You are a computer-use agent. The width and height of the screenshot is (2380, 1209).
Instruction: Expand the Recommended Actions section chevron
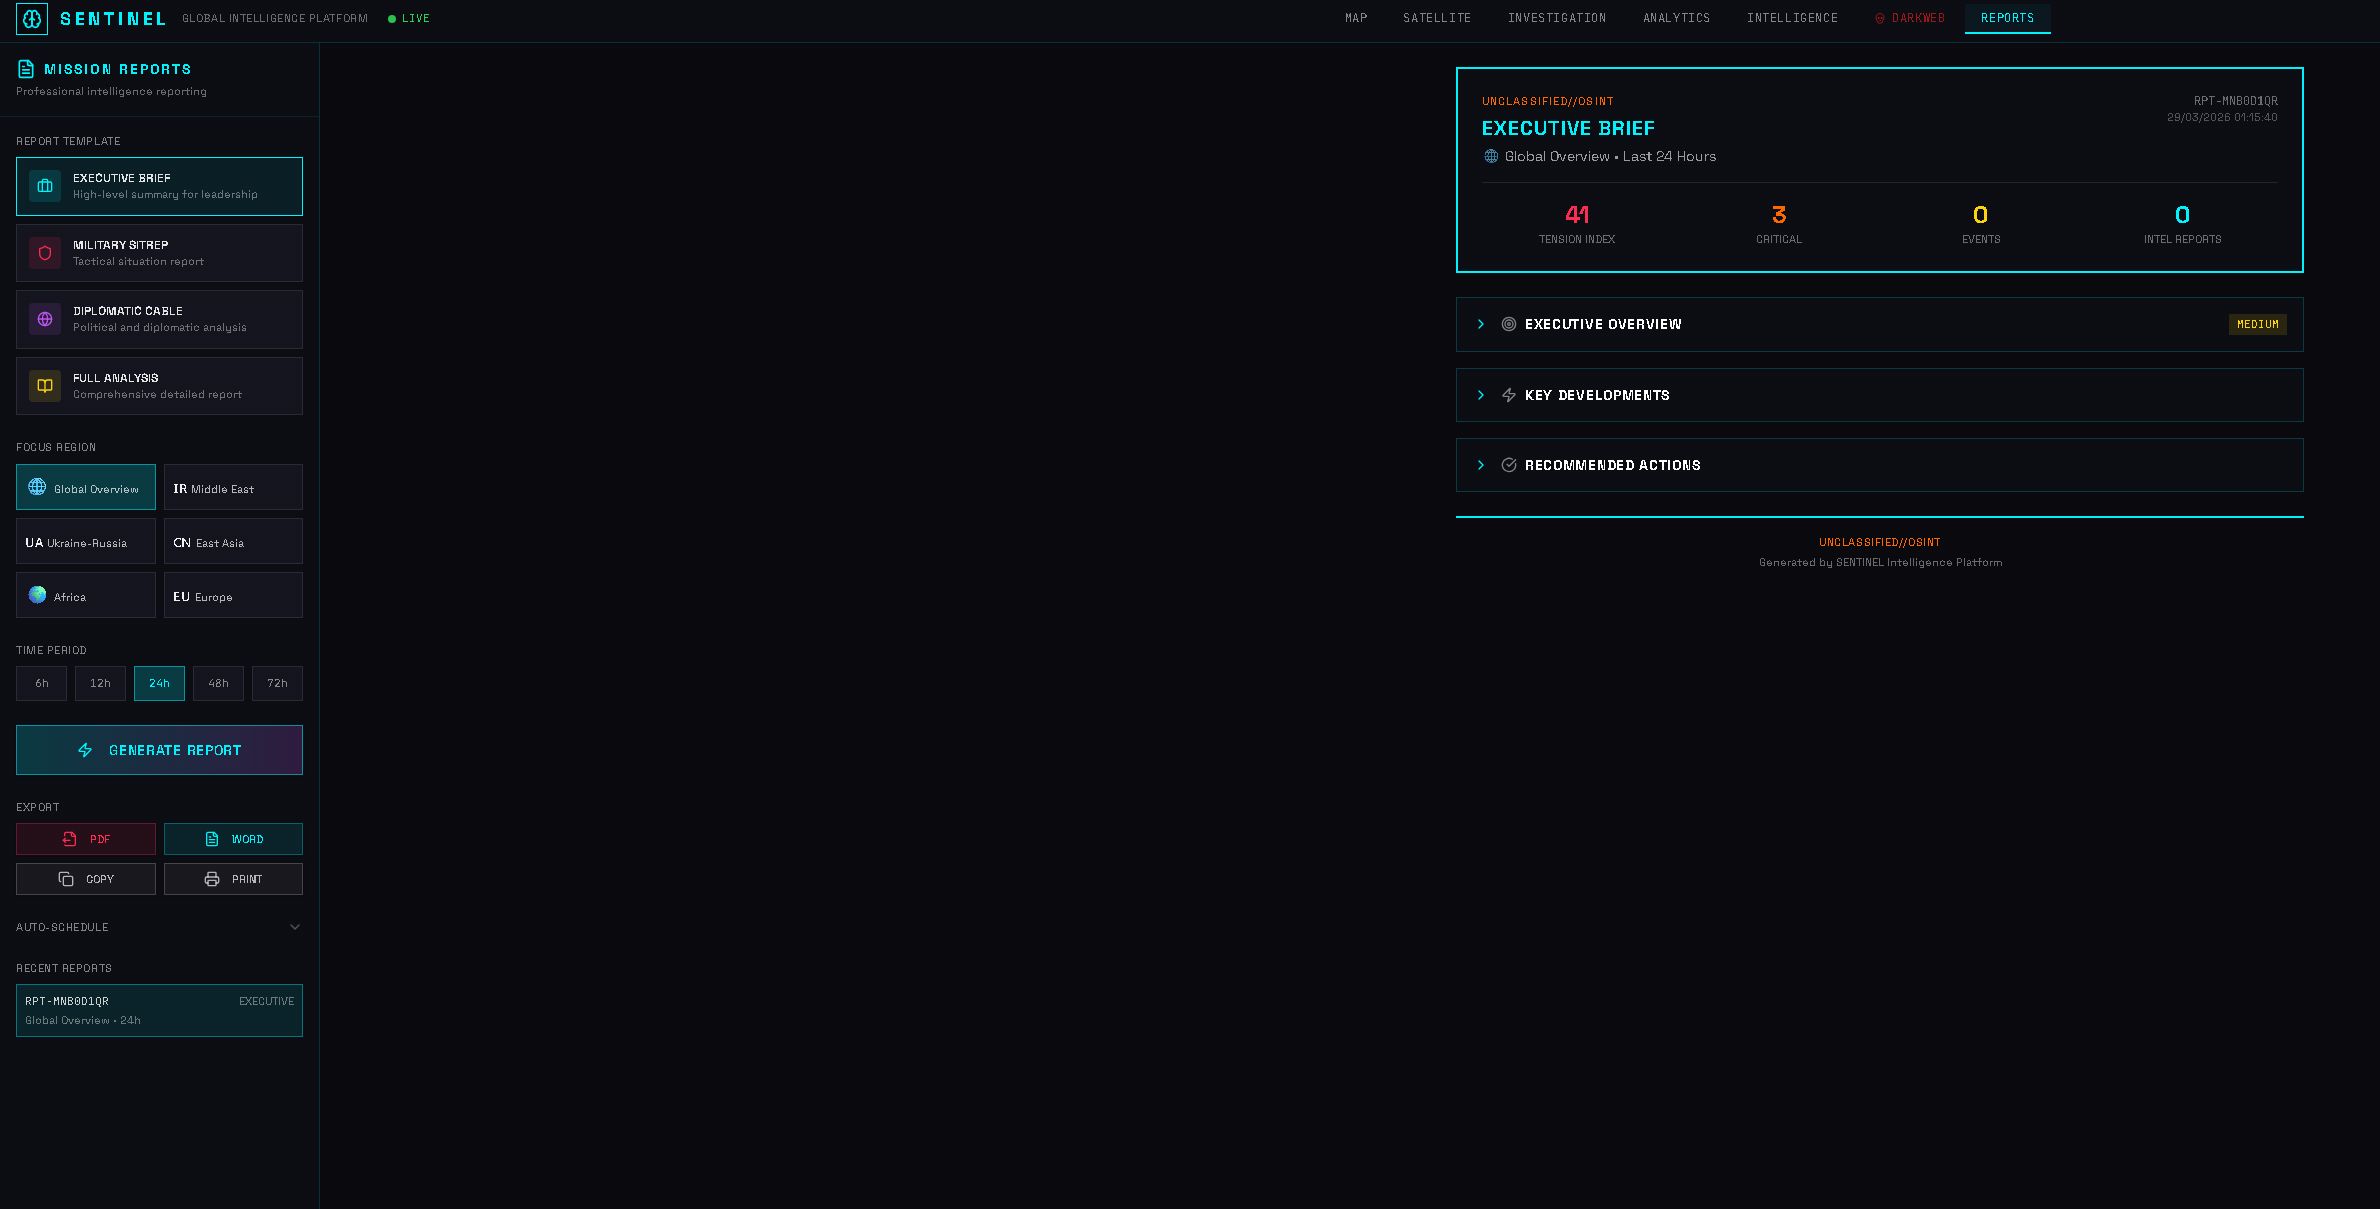click(1481, 465)
